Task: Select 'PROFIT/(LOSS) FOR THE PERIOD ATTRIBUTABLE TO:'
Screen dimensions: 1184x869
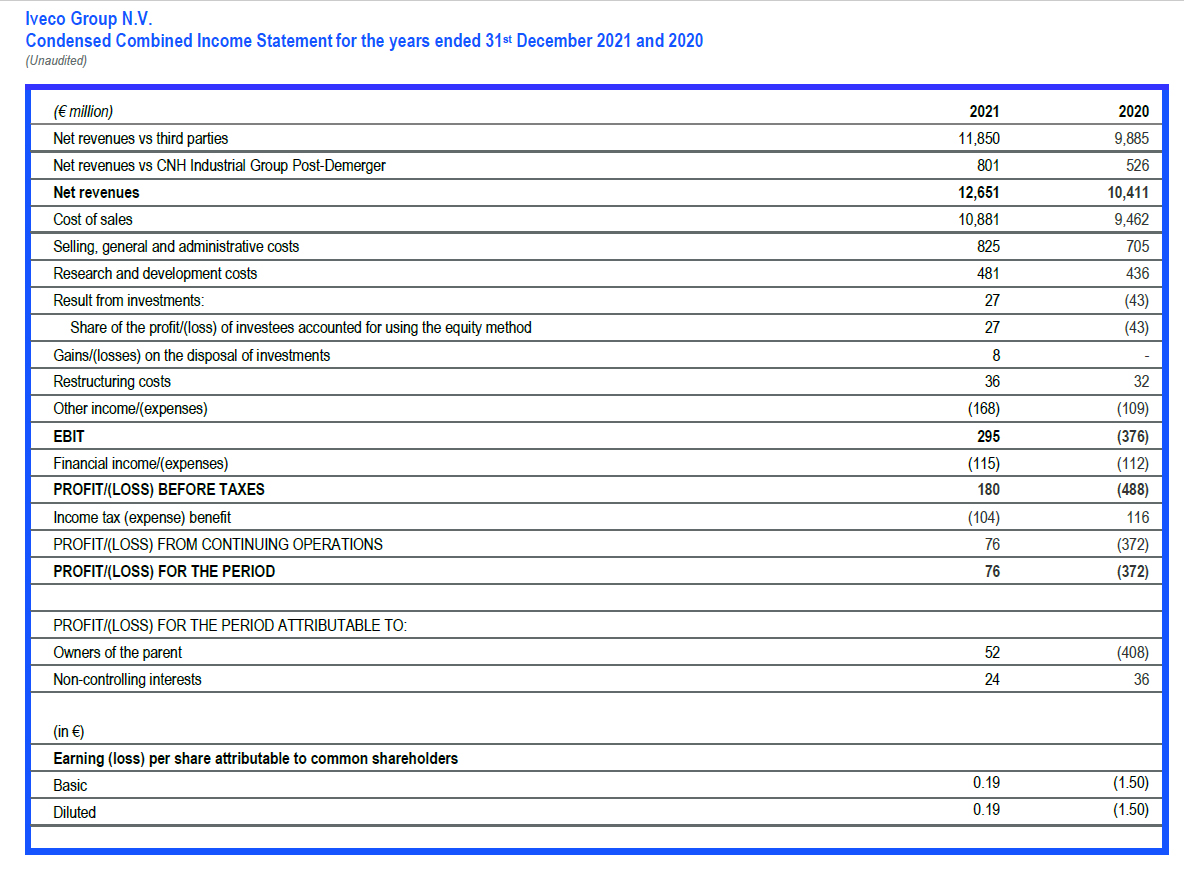Action: pos(230,626)
